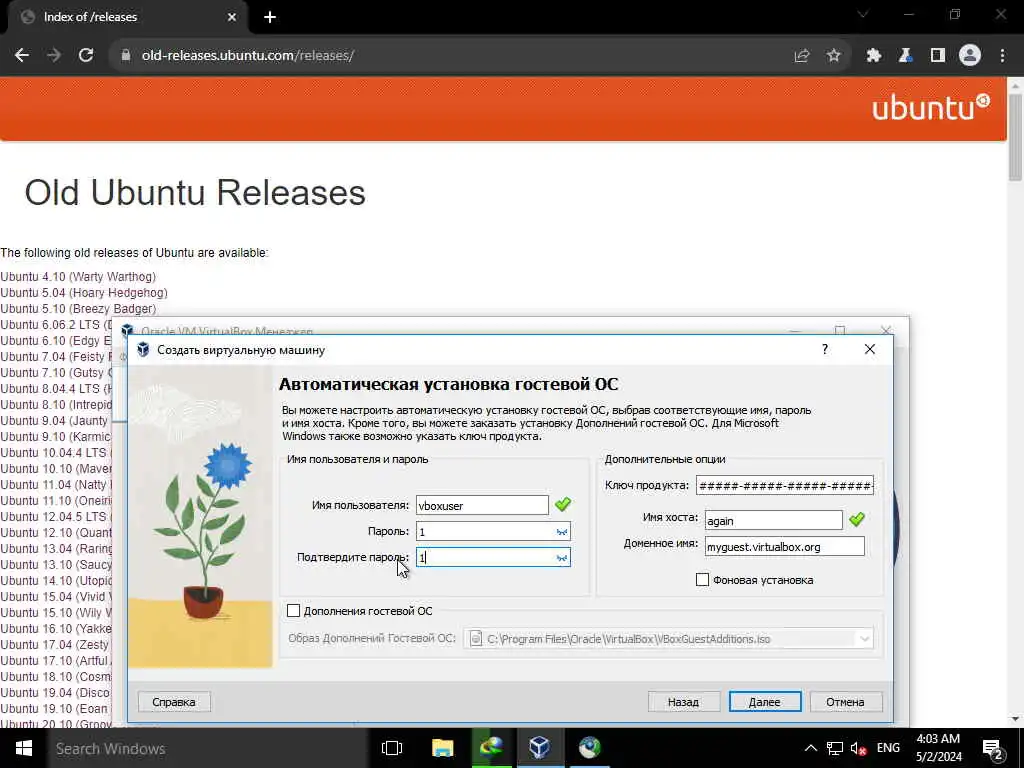Viewport: 1024px width, 768px height.
Task: Expand the VBoxGuestAdditions.iso path dropdown
Action: click(x=864, y=639)
